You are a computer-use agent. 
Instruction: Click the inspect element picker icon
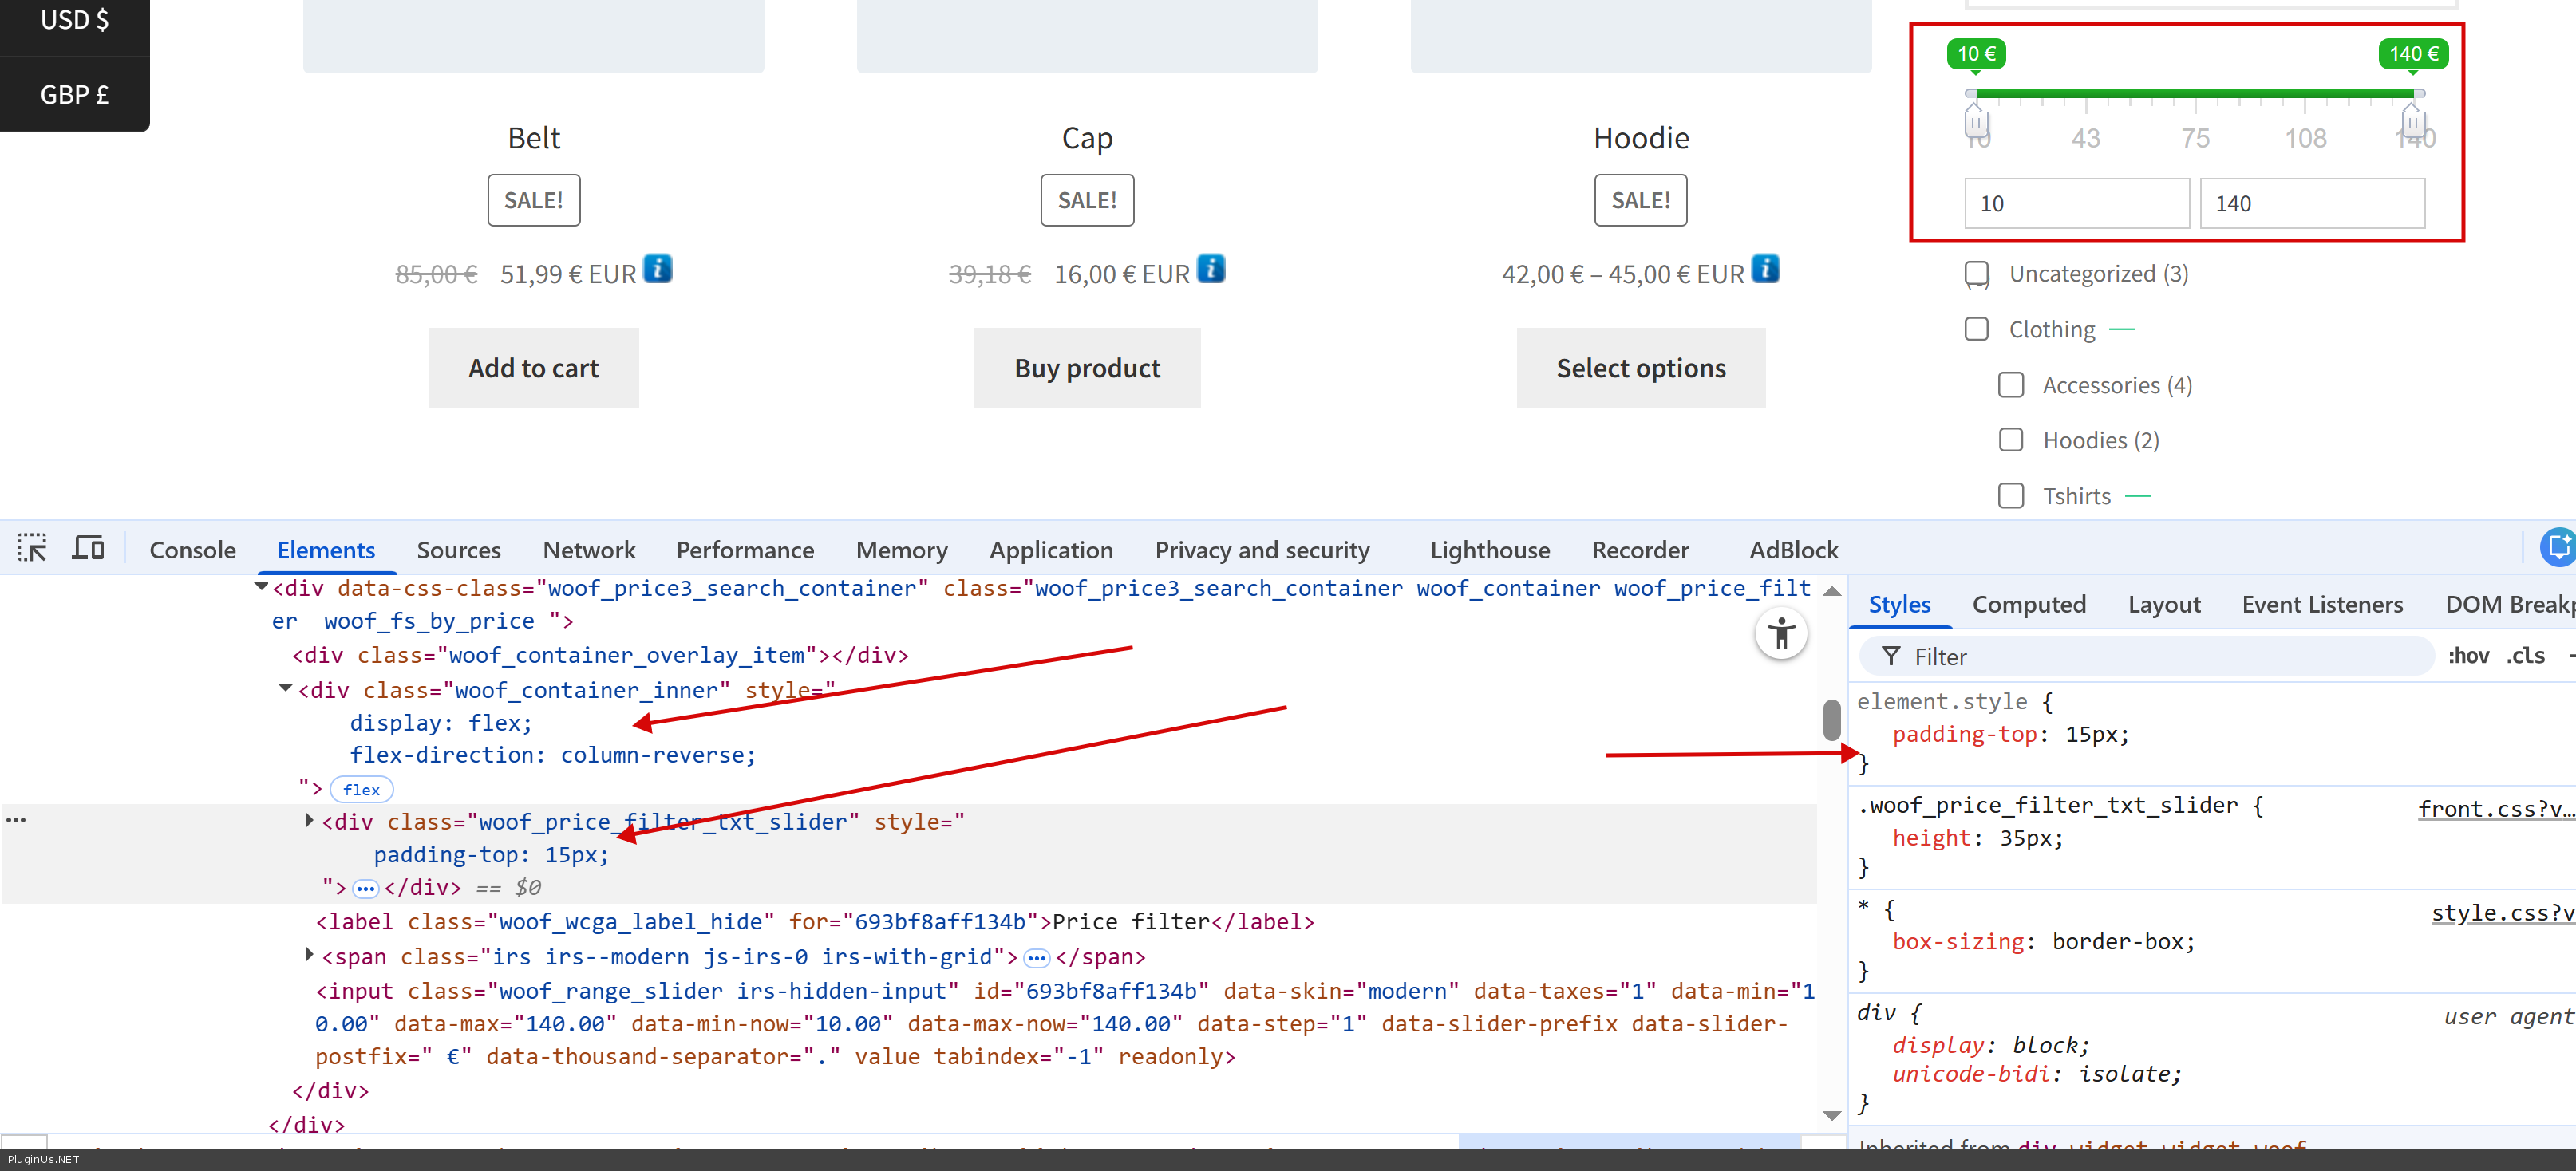32,549
